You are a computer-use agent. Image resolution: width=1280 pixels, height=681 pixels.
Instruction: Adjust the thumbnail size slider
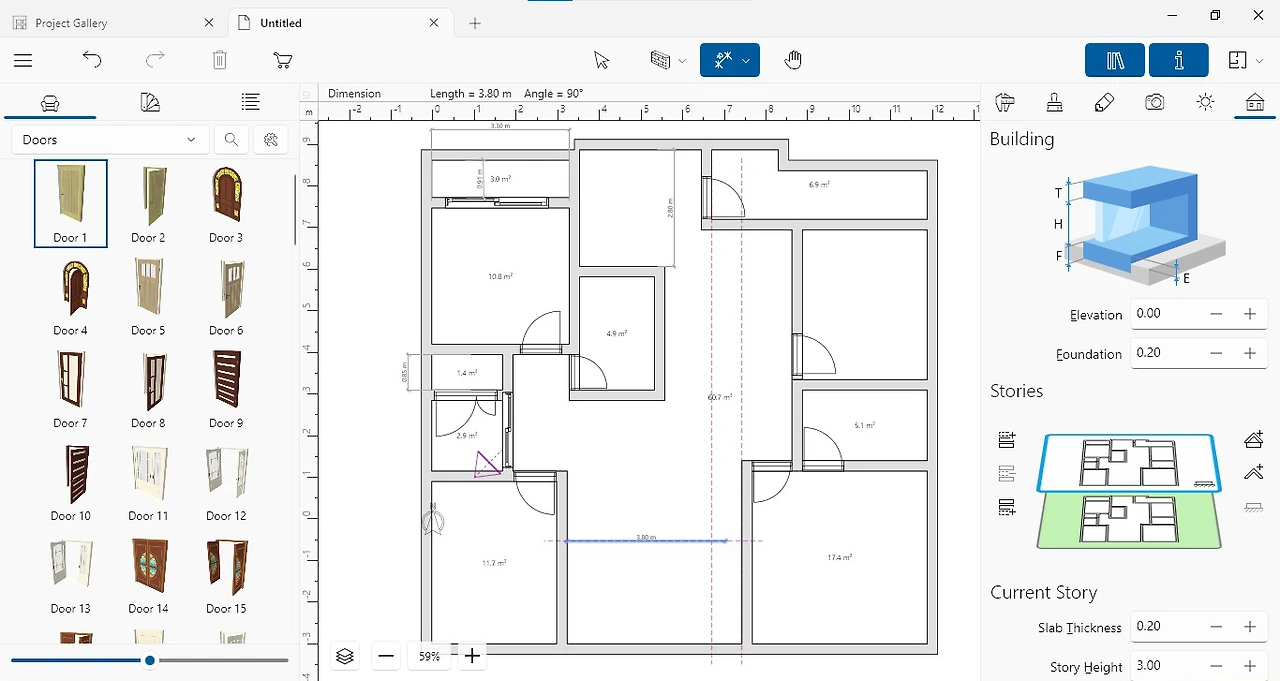[x=150, y=660]
